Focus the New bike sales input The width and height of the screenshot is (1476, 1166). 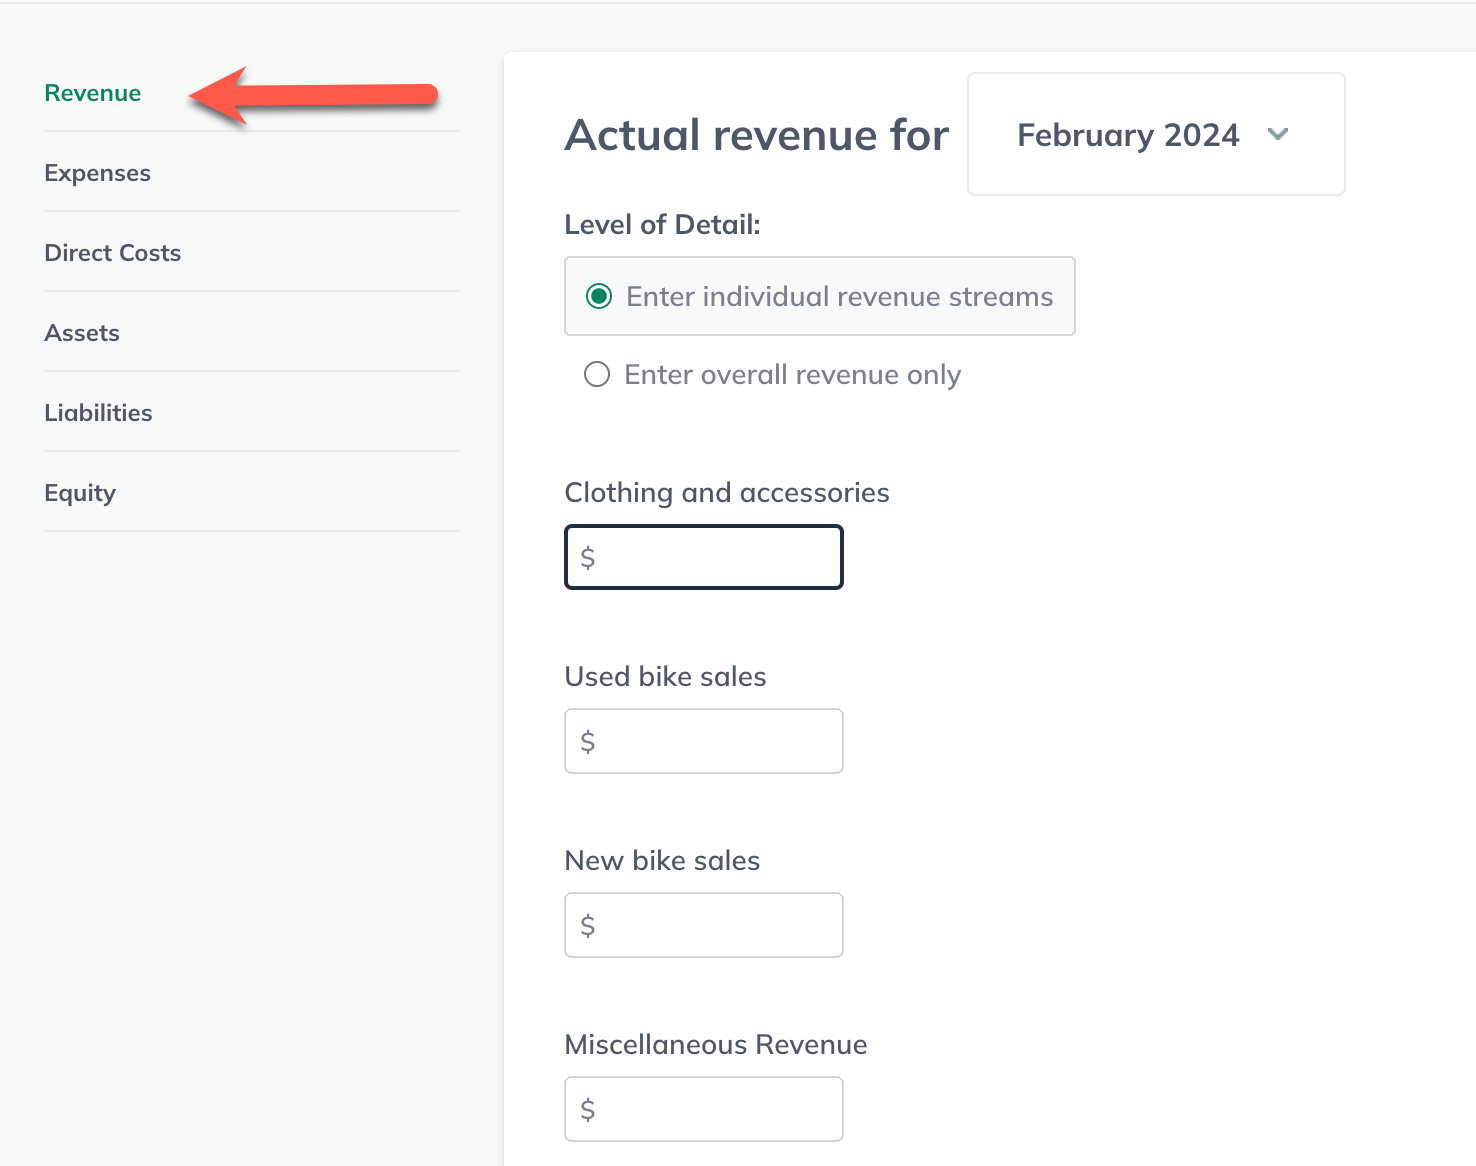703,925
